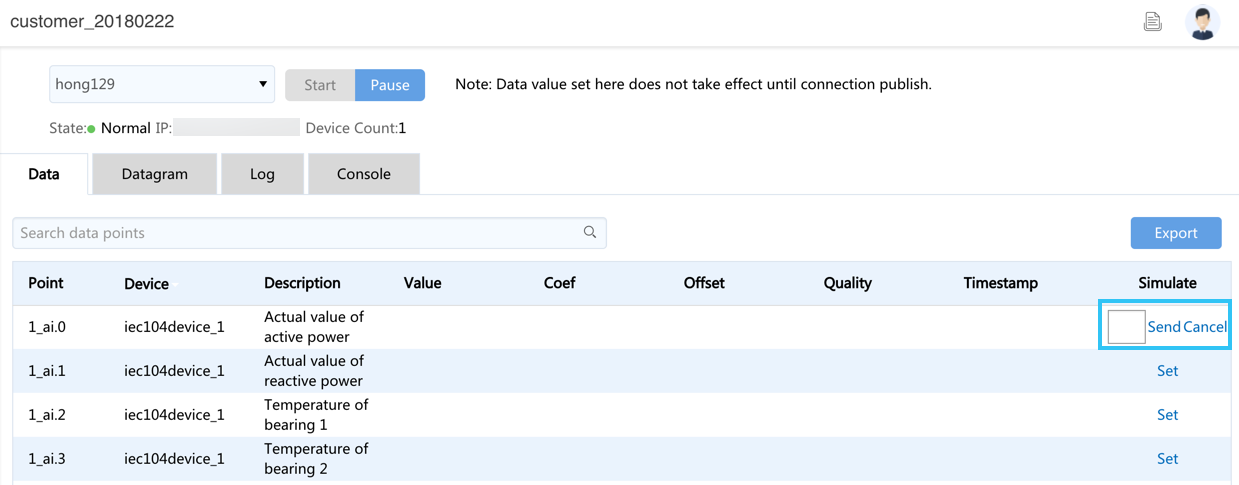Click the Value column header
The height and width of the screenshot is (485, 1239).
click(x=422, y=283)
